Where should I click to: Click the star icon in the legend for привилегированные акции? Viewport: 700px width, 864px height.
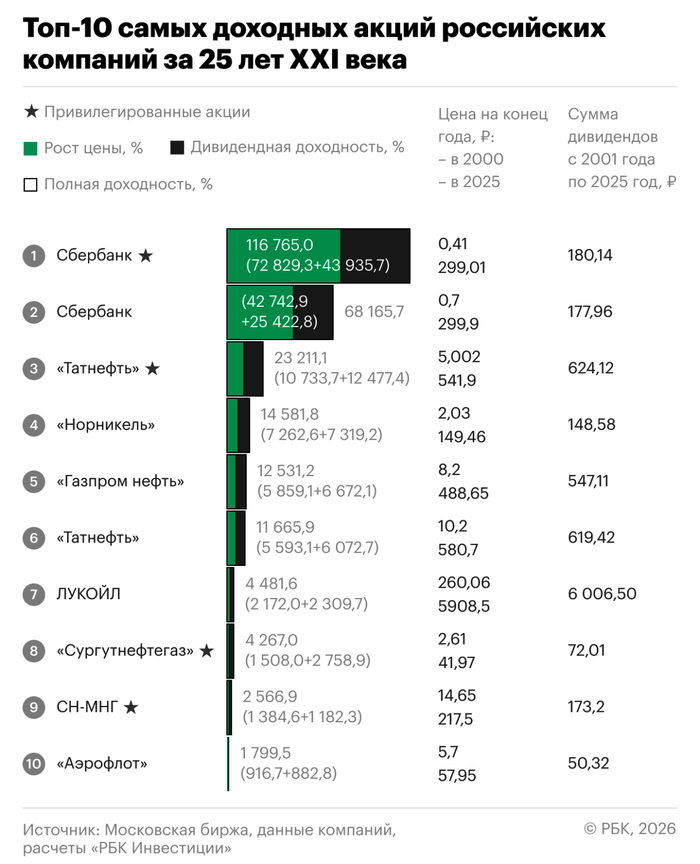coord(30,112)
